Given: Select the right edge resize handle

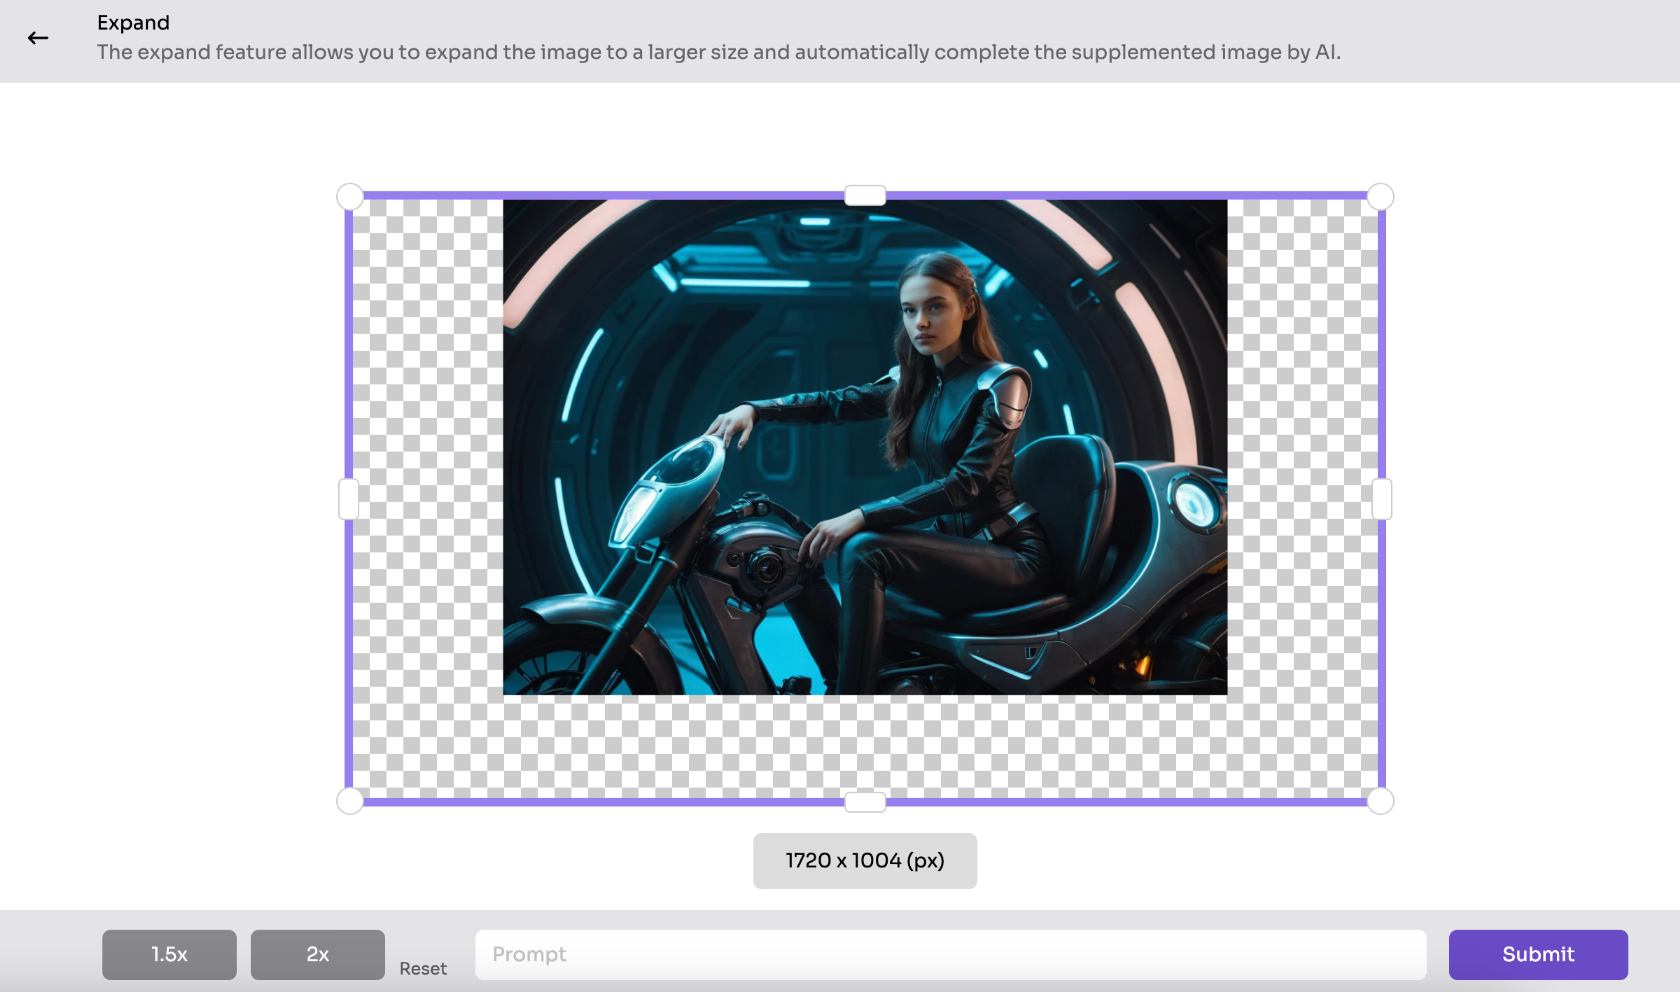Looking at the screenshot, I should 1382,499.
